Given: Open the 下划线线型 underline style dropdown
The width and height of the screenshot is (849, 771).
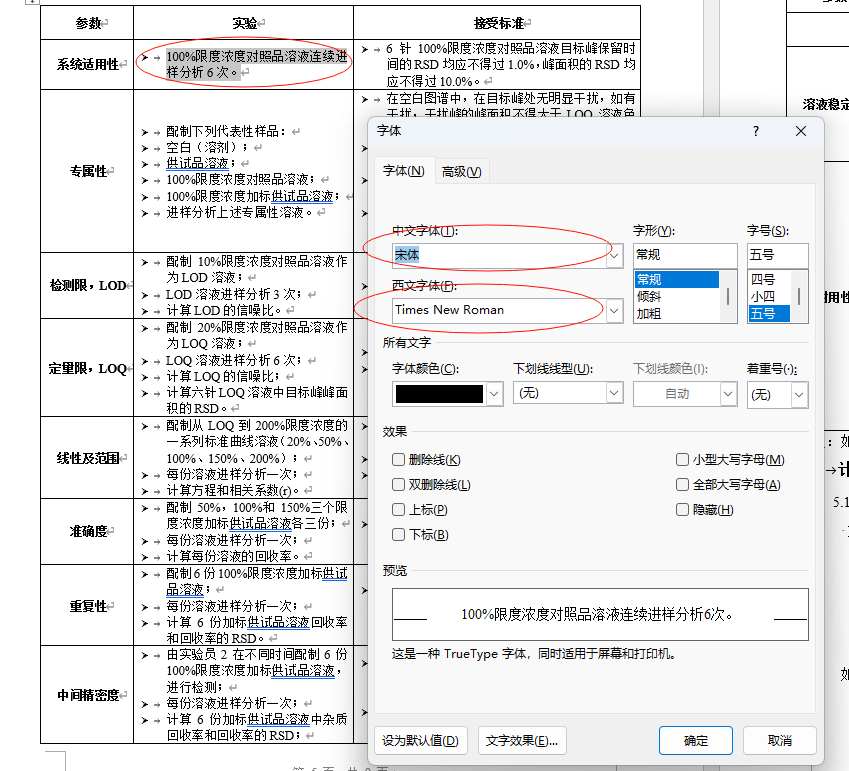Looking at the screenshot, I should [614, 394].
